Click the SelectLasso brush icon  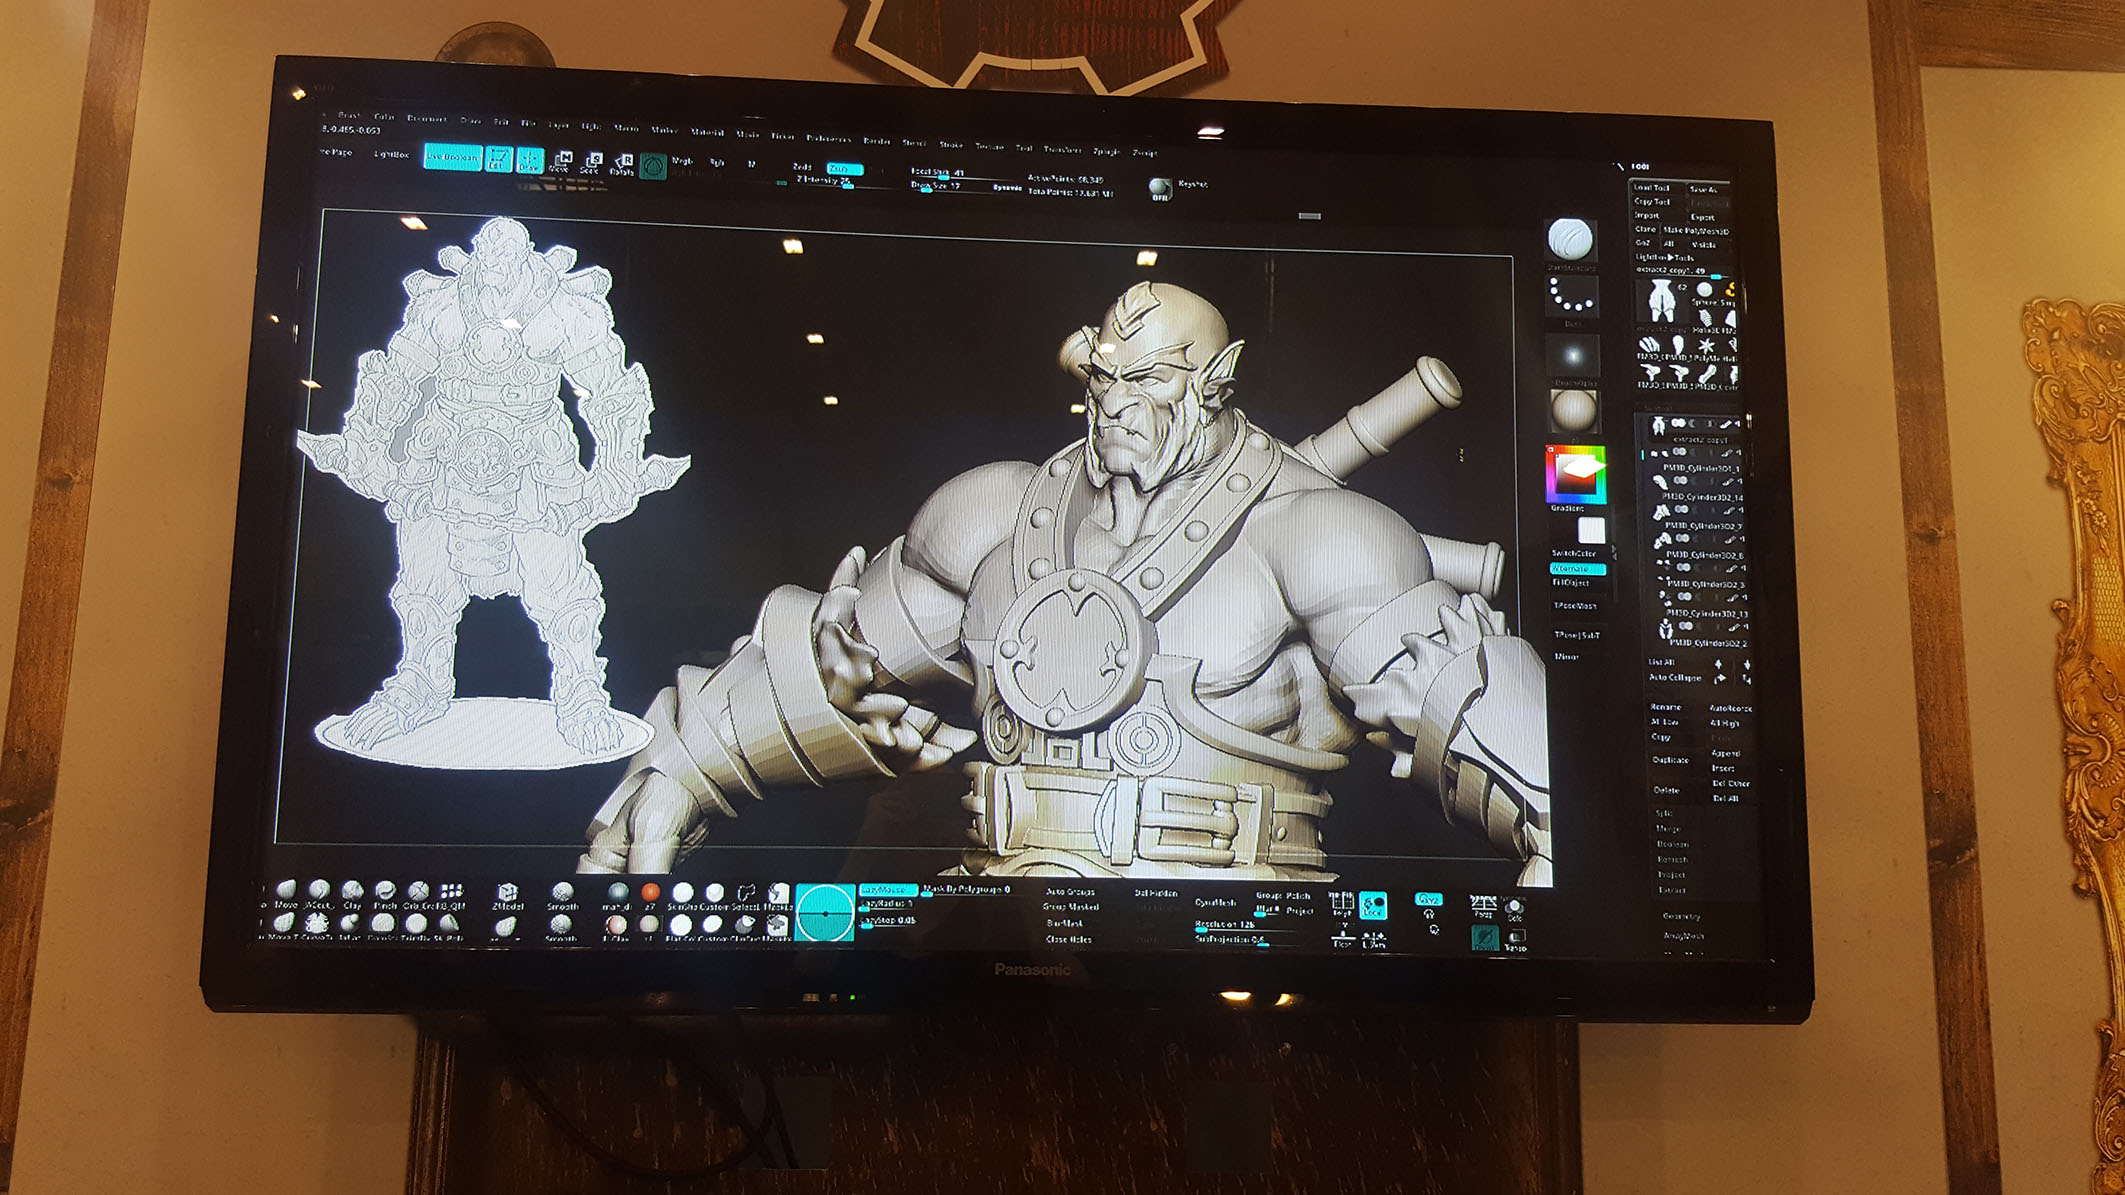coord(746,895)
